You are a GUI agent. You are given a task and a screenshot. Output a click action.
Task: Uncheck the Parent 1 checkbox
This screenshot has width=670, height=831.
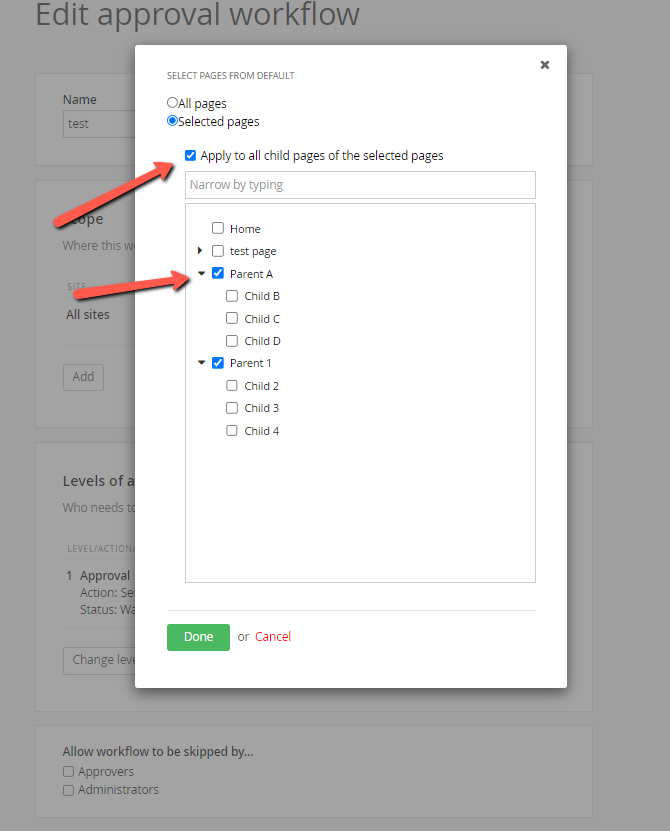pos(218,363)
